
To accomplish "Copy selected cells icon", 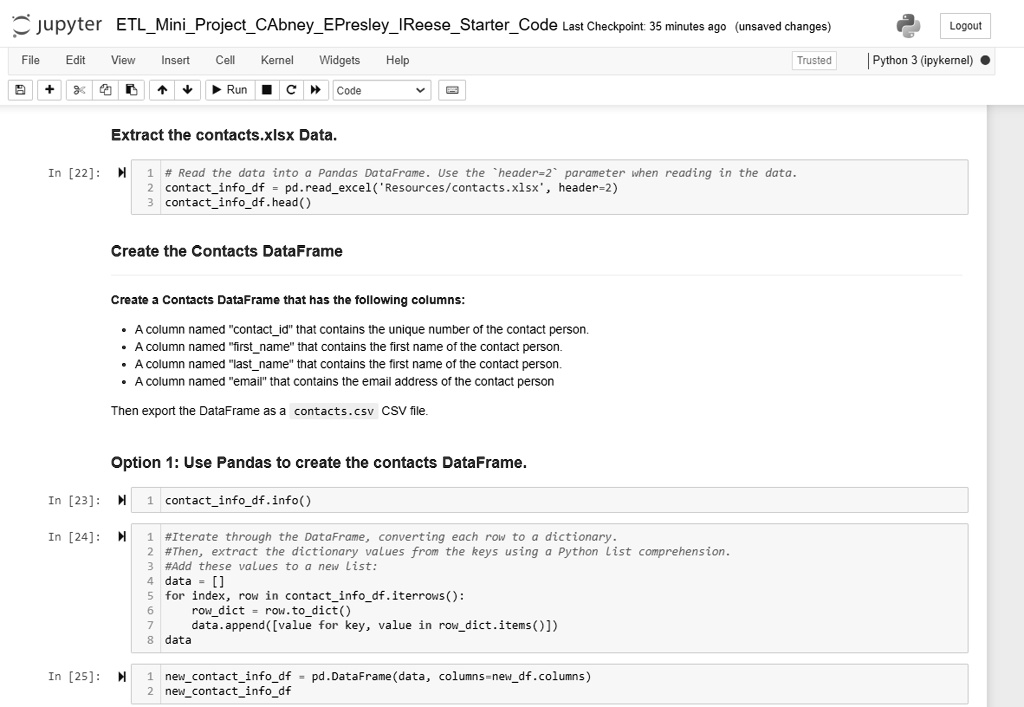I will pyautogui.click(x=105, y=90).
